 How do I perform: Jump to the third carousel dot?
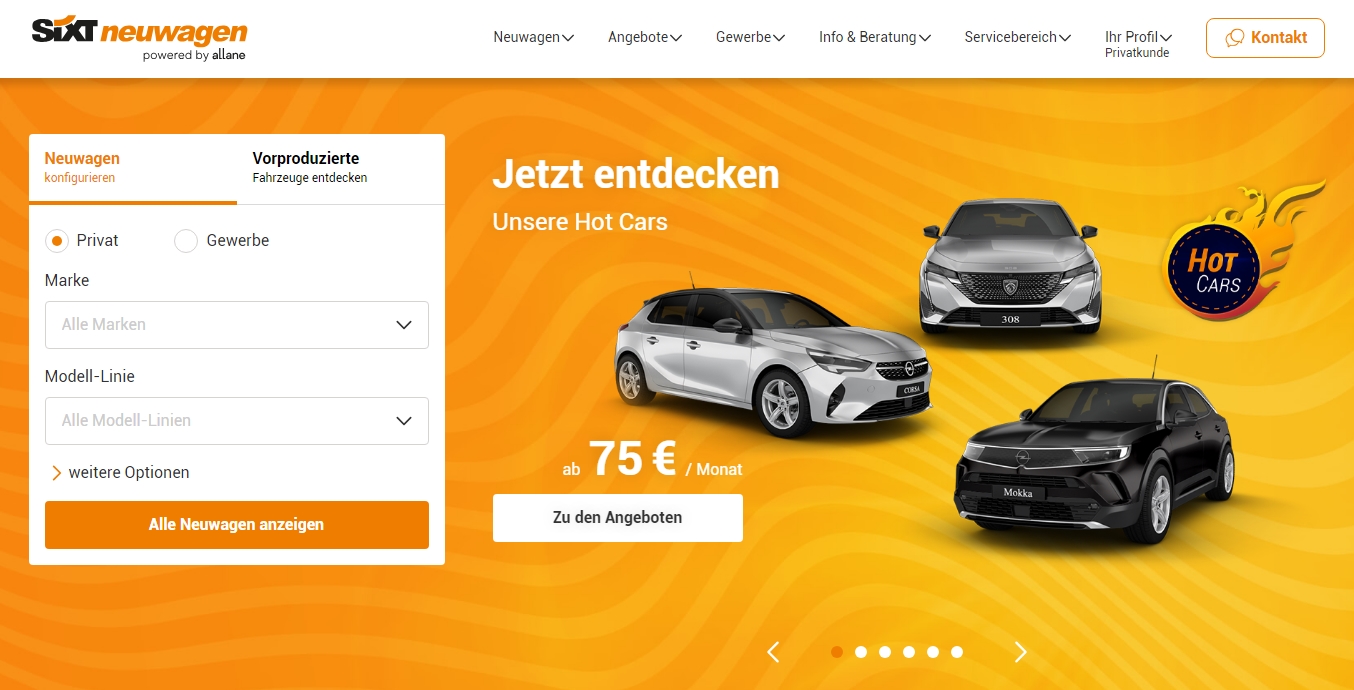885,652
